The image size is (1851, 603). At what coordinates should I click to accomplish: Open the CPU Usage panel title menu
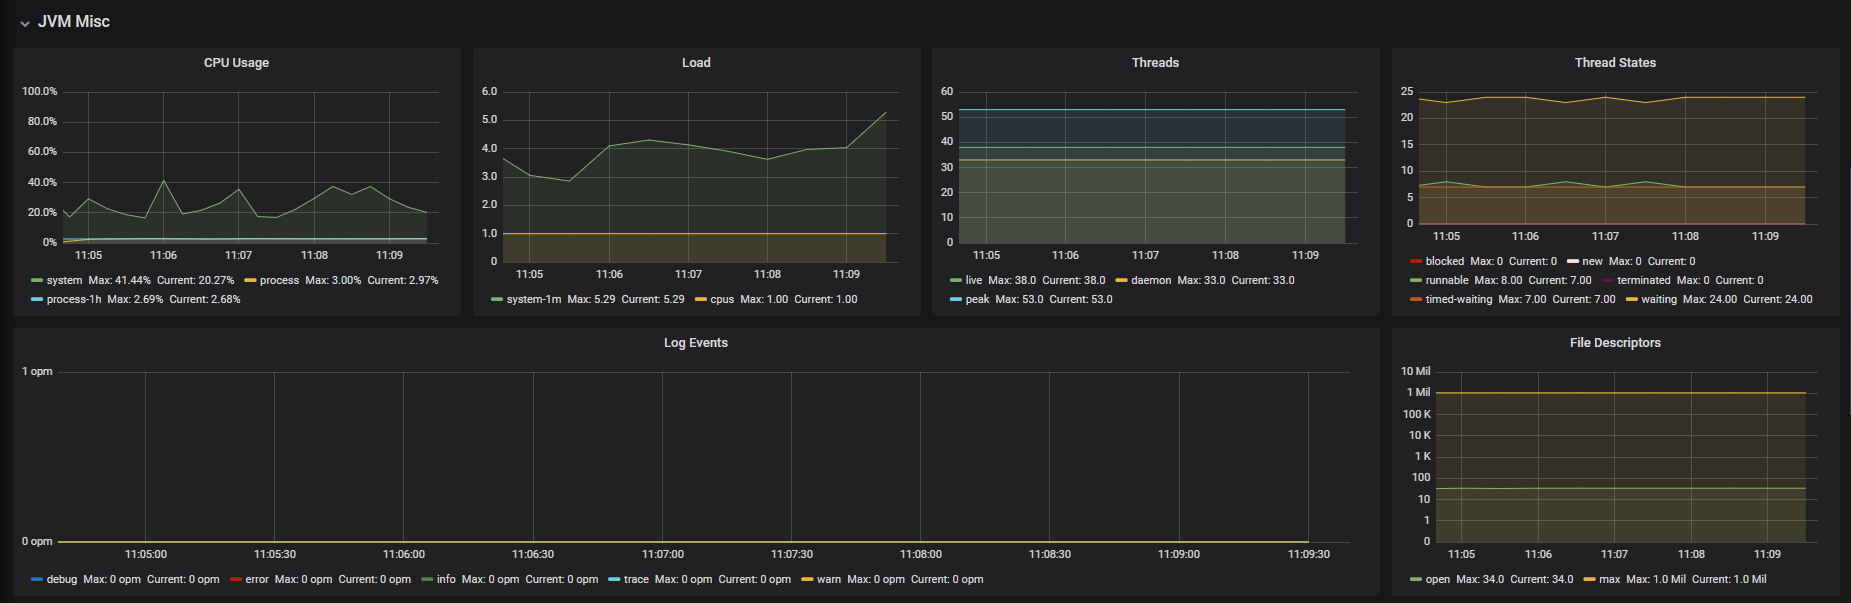point(236,62)
